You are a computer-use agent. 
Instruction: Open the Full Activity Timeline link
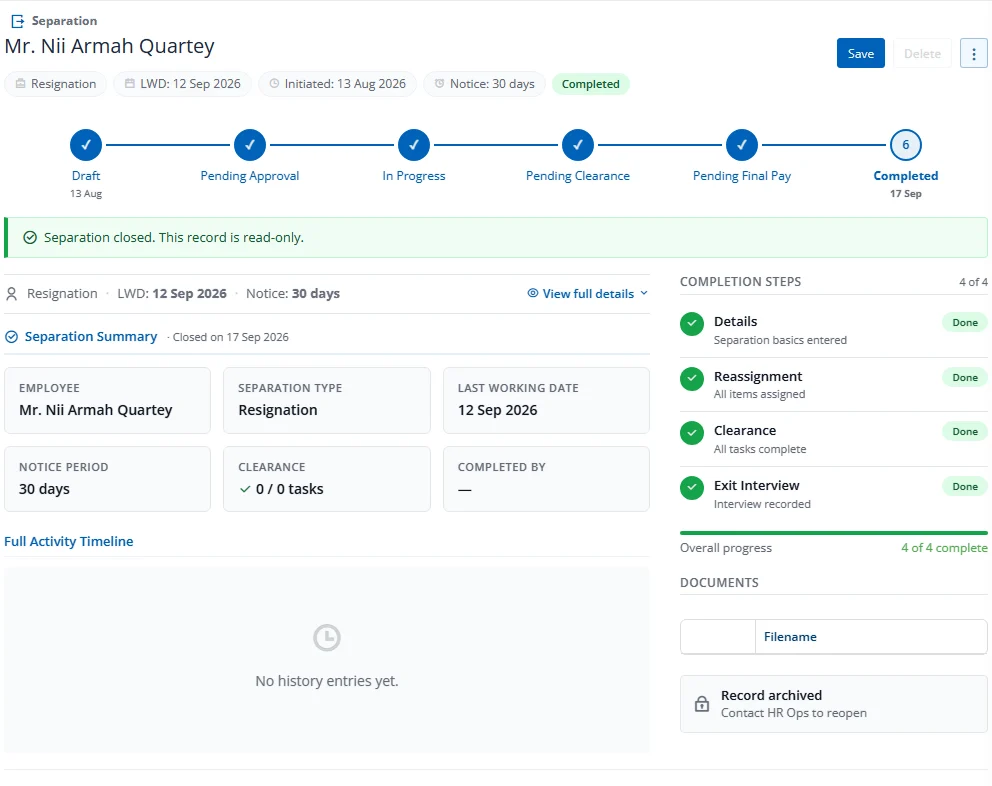pos(68,541)
